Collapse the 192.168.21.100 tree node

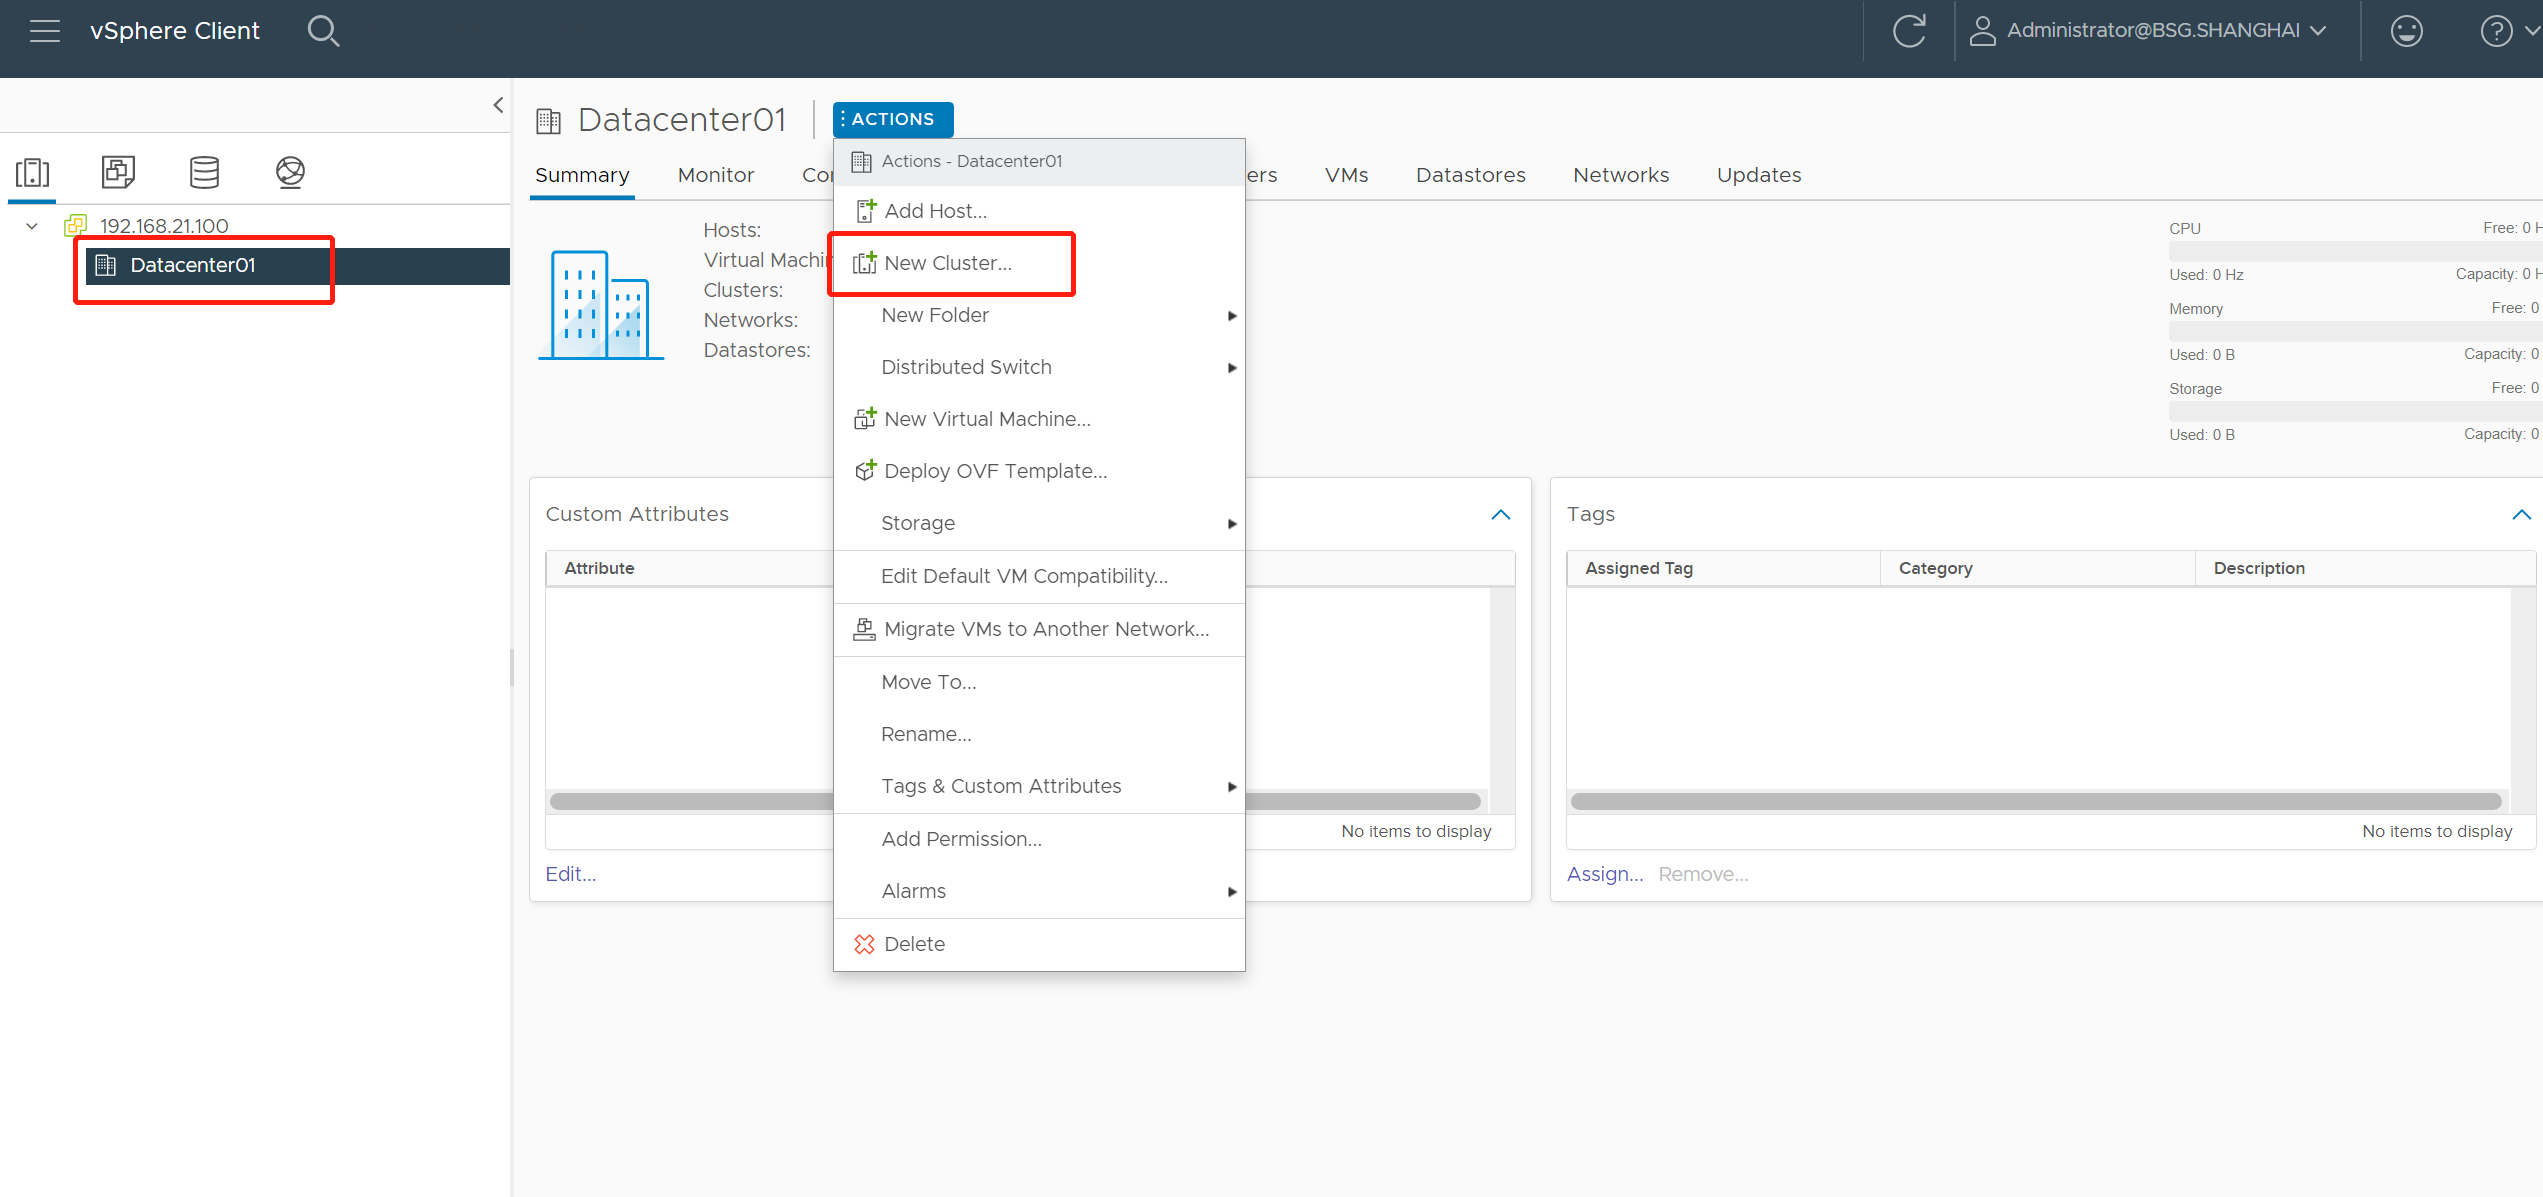32,226
